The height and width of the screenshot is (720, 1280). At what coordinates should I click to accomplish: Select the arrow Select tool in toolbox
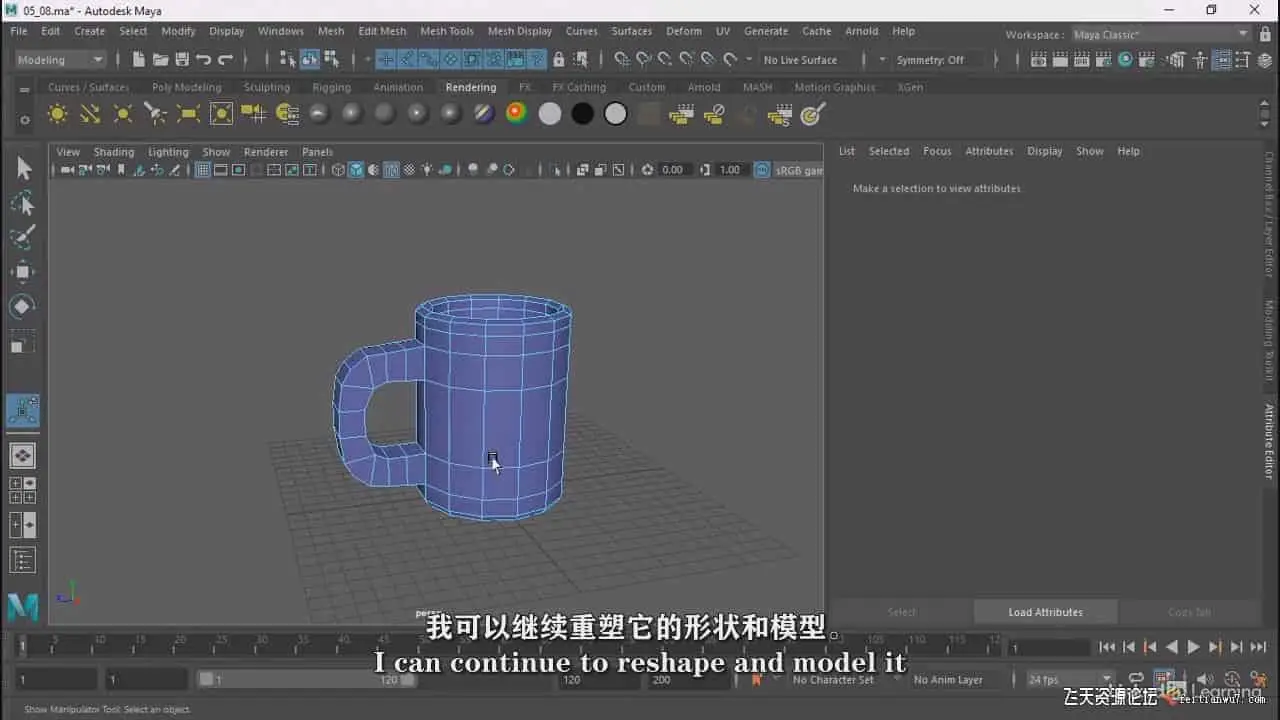click(23, 169)
